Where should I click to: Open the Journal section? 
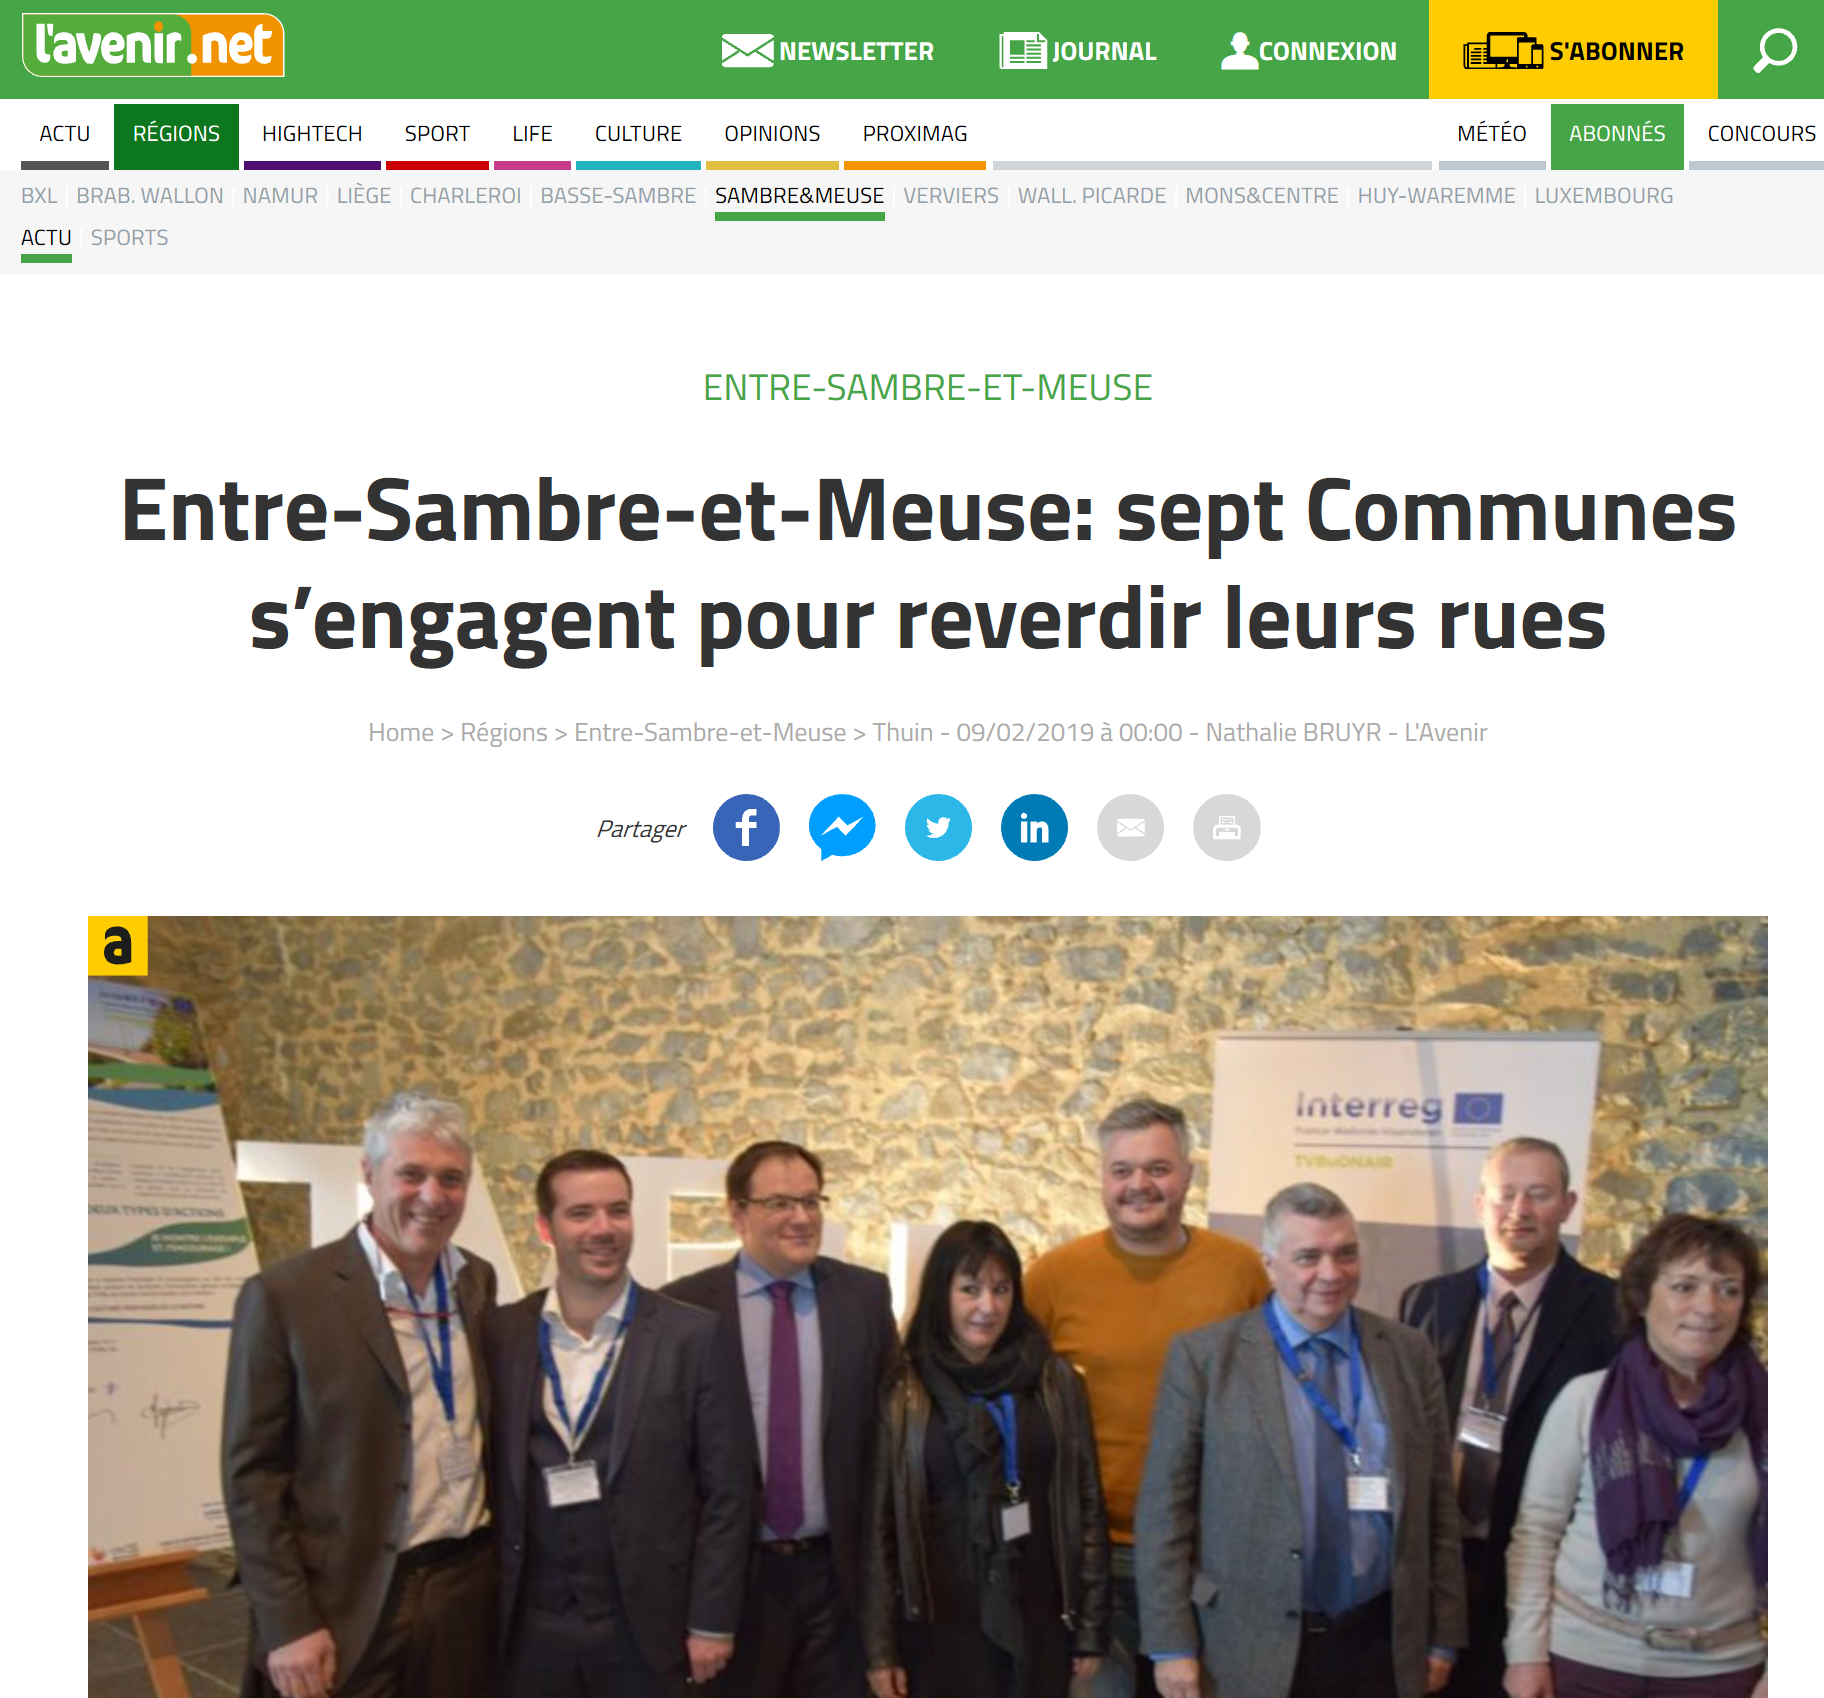click(x=1077, y=51)
